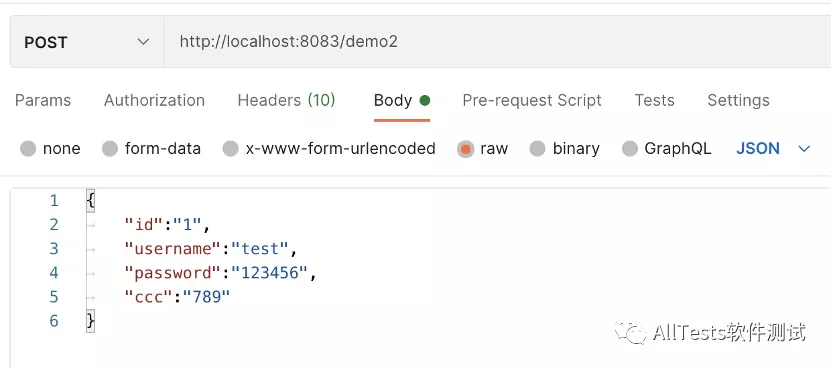Switch to the Tests tab
The image size is (832, 368).
pyautogui.click(x=654, y=100)
